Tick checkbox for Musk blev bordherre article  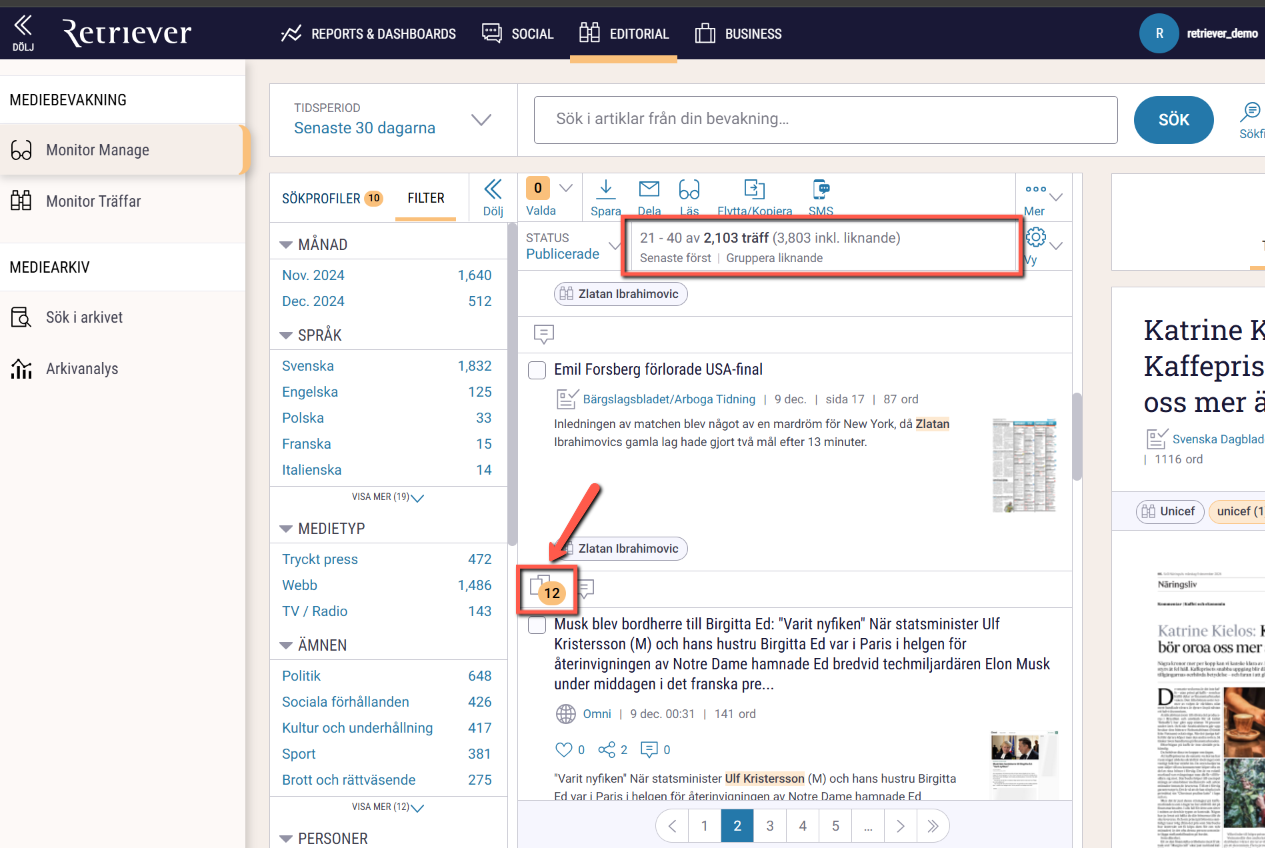(x=537, y=625)
